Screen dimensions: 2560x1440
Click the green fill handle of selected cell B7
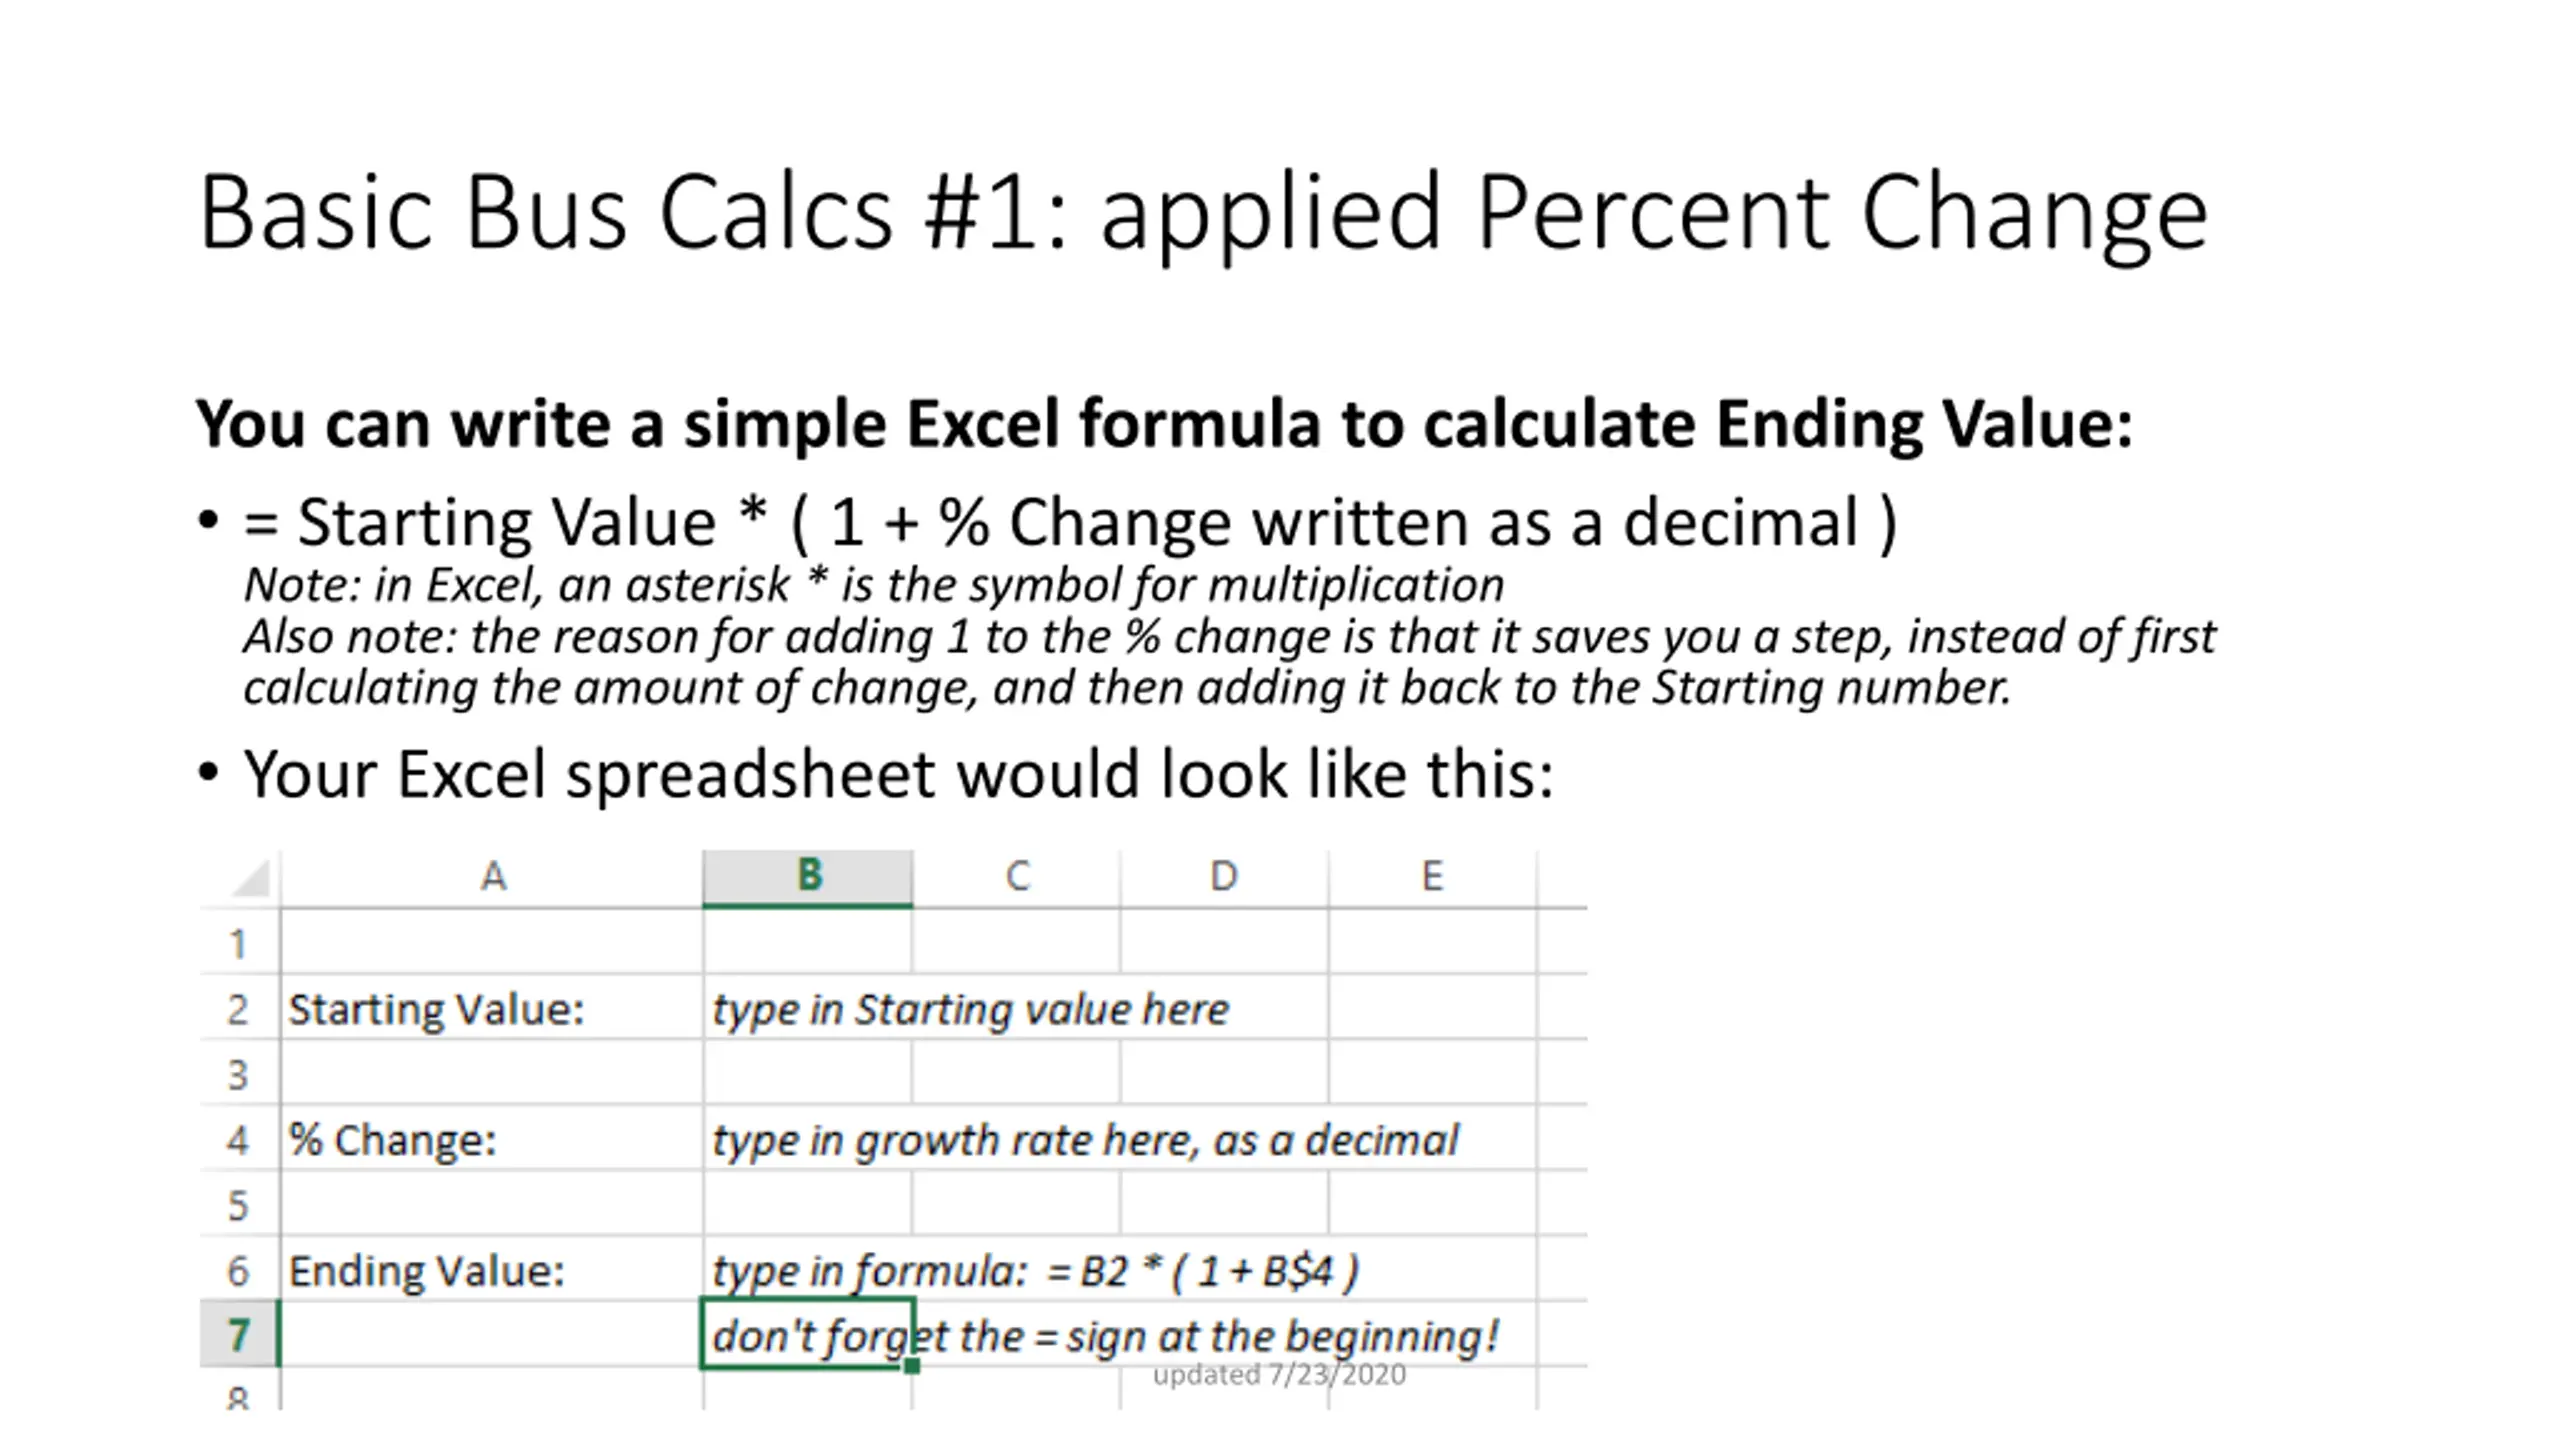pos(912,1366)
